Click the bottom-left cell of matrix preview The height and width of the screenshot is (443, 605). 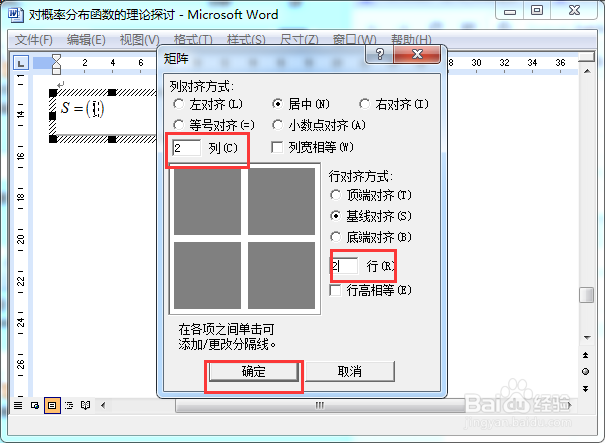[207, 275]
